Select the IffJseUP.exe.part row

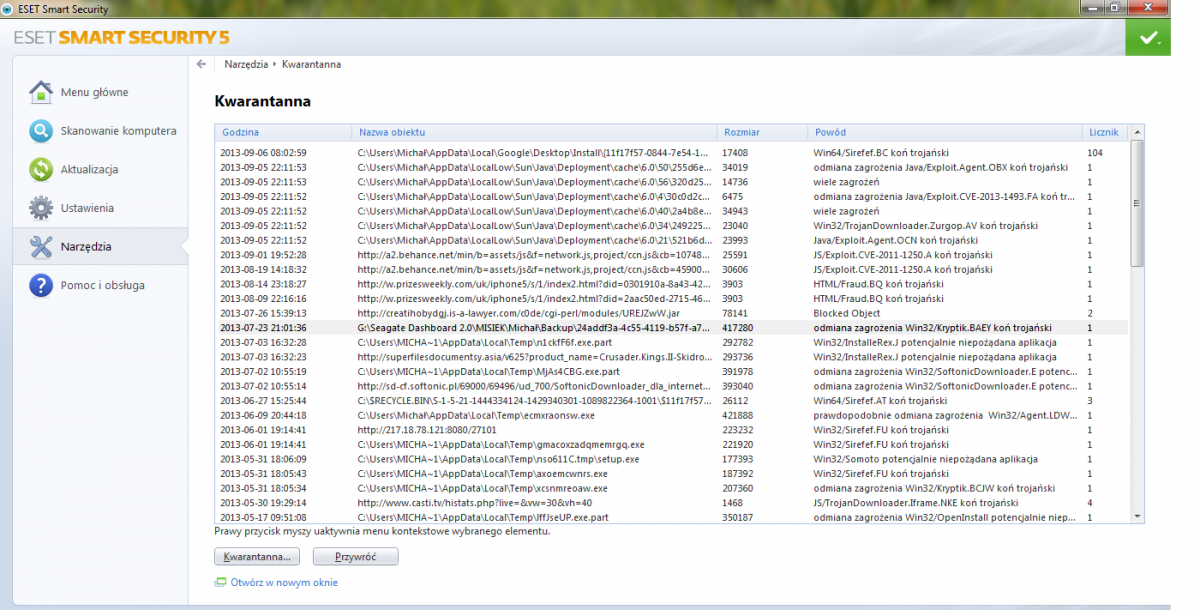point(672,517)
